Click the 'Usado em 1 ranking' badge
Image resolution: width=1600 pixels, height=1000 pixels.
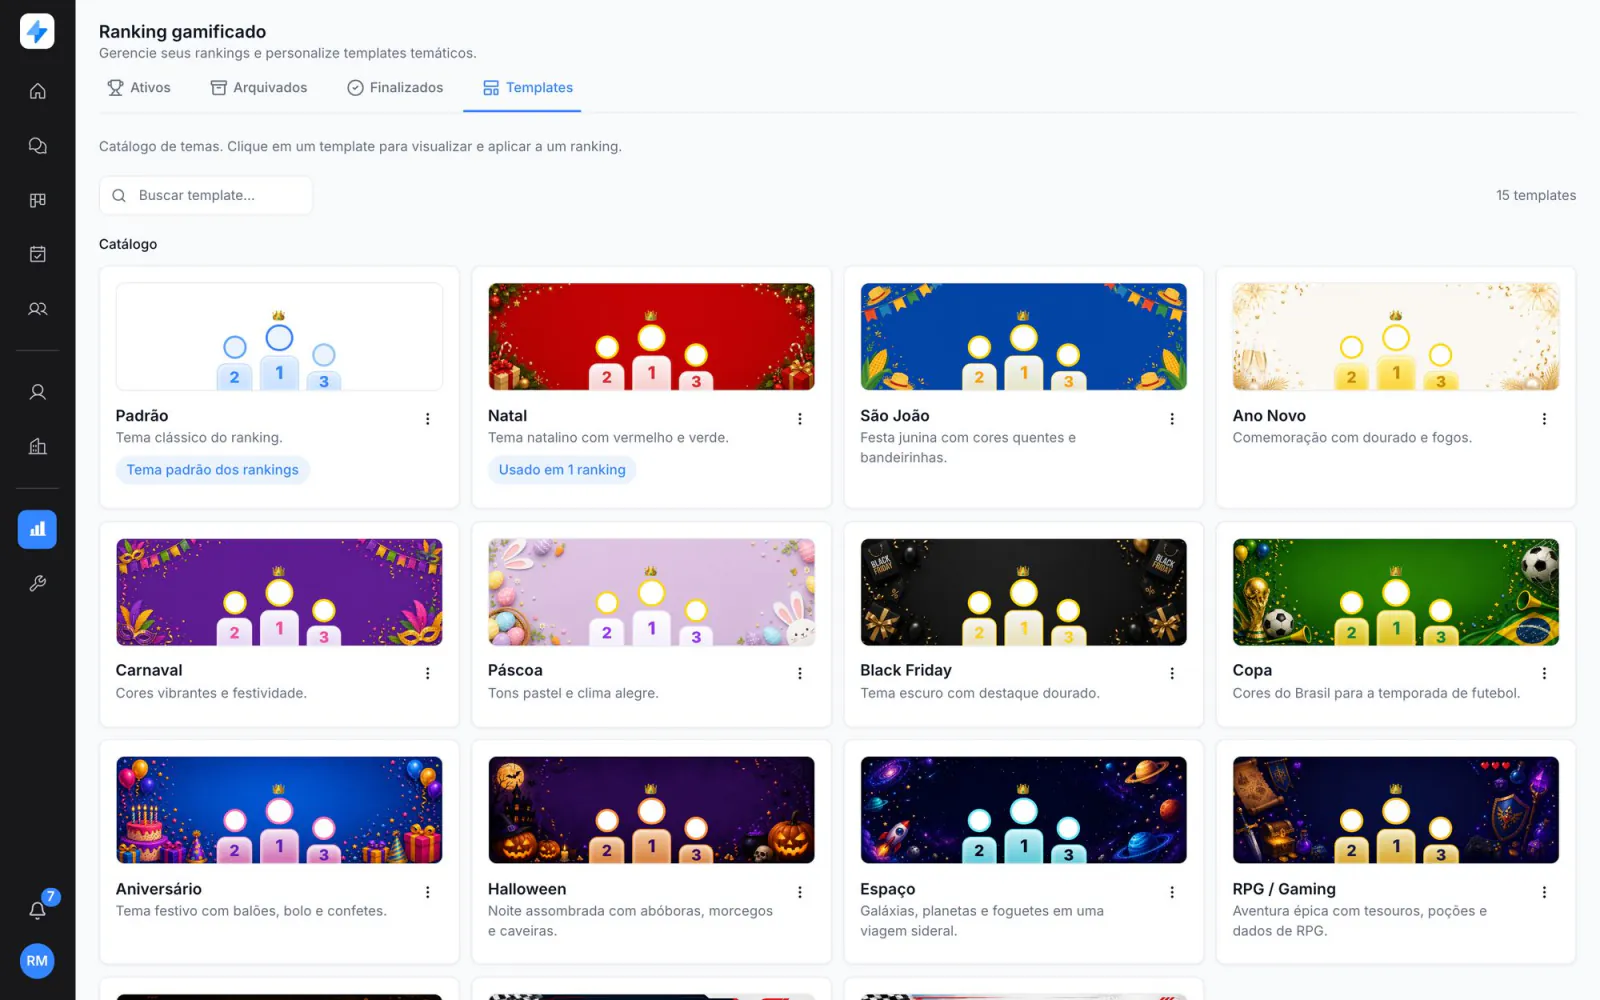562,470
